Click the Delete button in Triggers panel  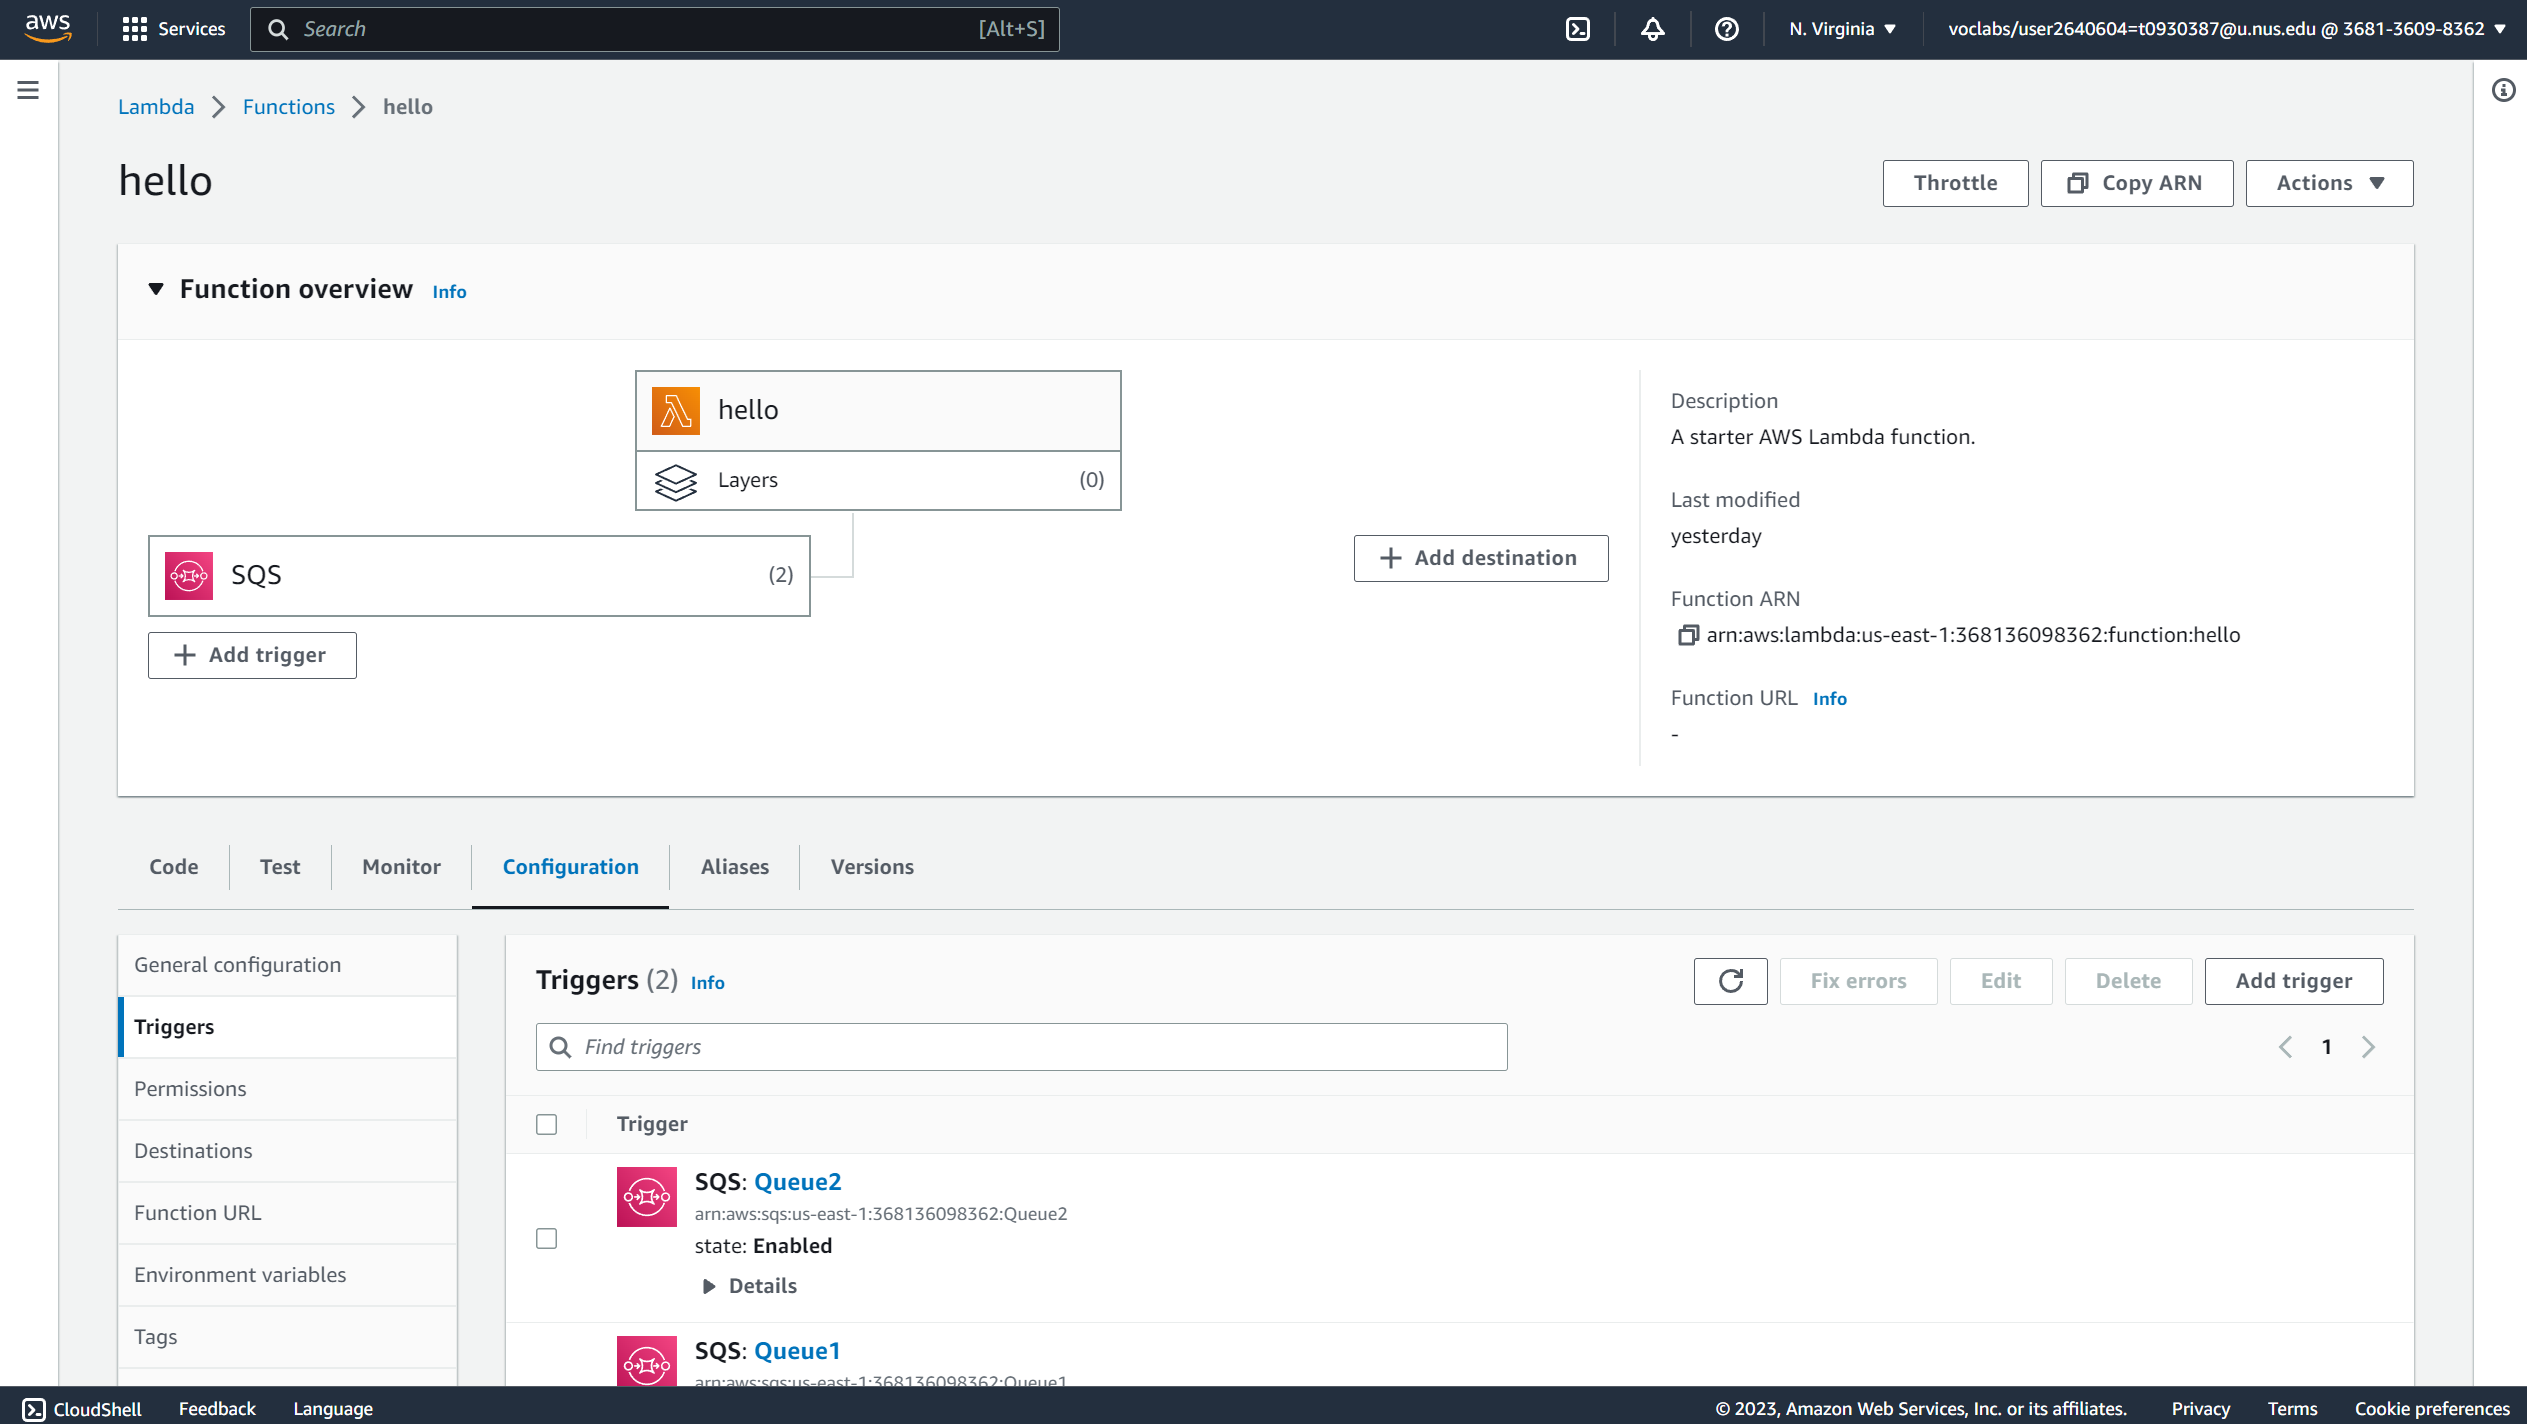2128,981
